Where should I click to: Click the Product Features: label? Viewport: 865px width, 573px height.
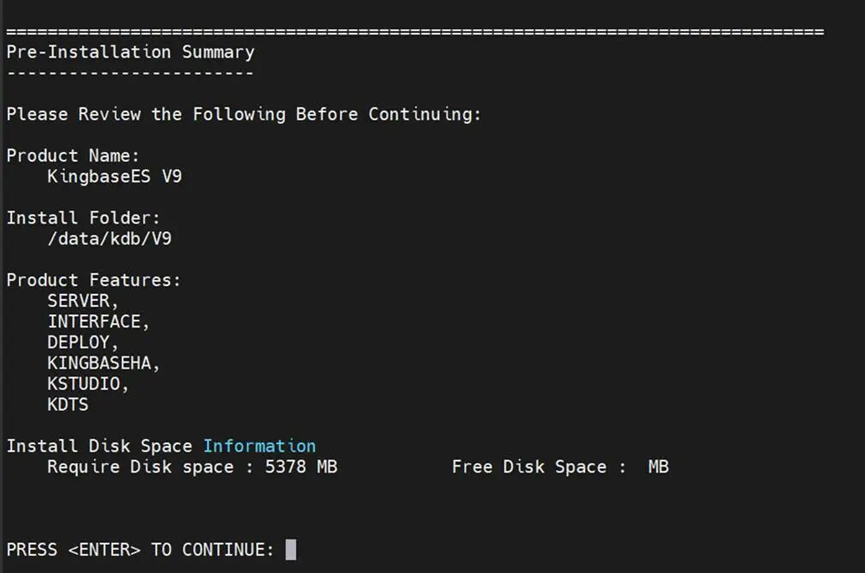point(93,281)
